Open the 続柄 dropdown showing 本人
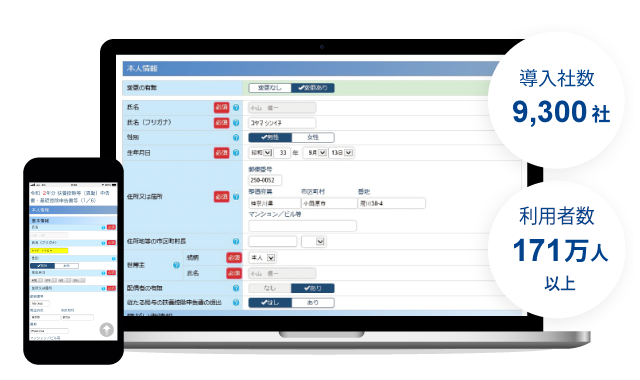 click(x=262, y=258)
